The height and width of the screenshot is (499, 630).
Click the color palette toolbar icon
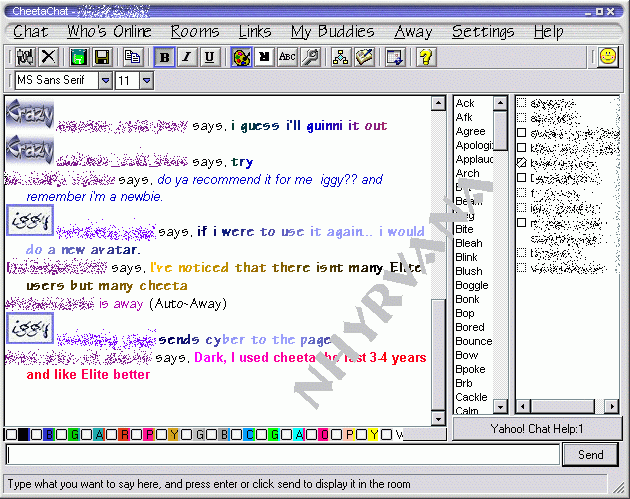coord(241,57)
